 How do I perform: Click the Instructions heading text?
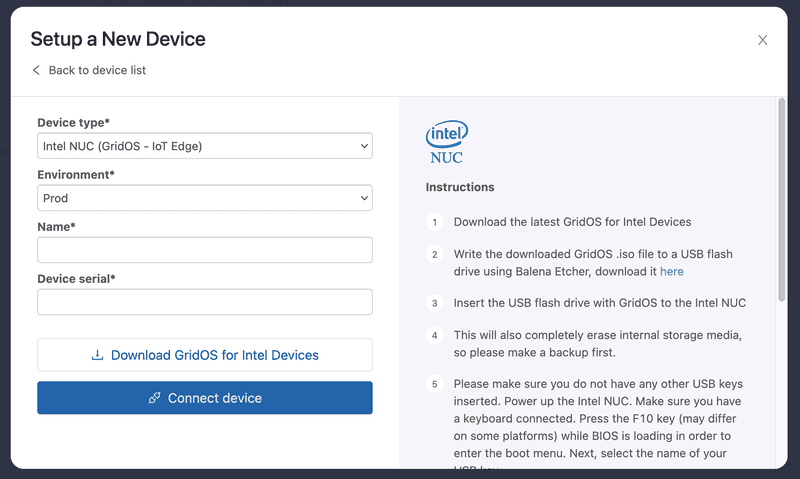tap(460, 187)
